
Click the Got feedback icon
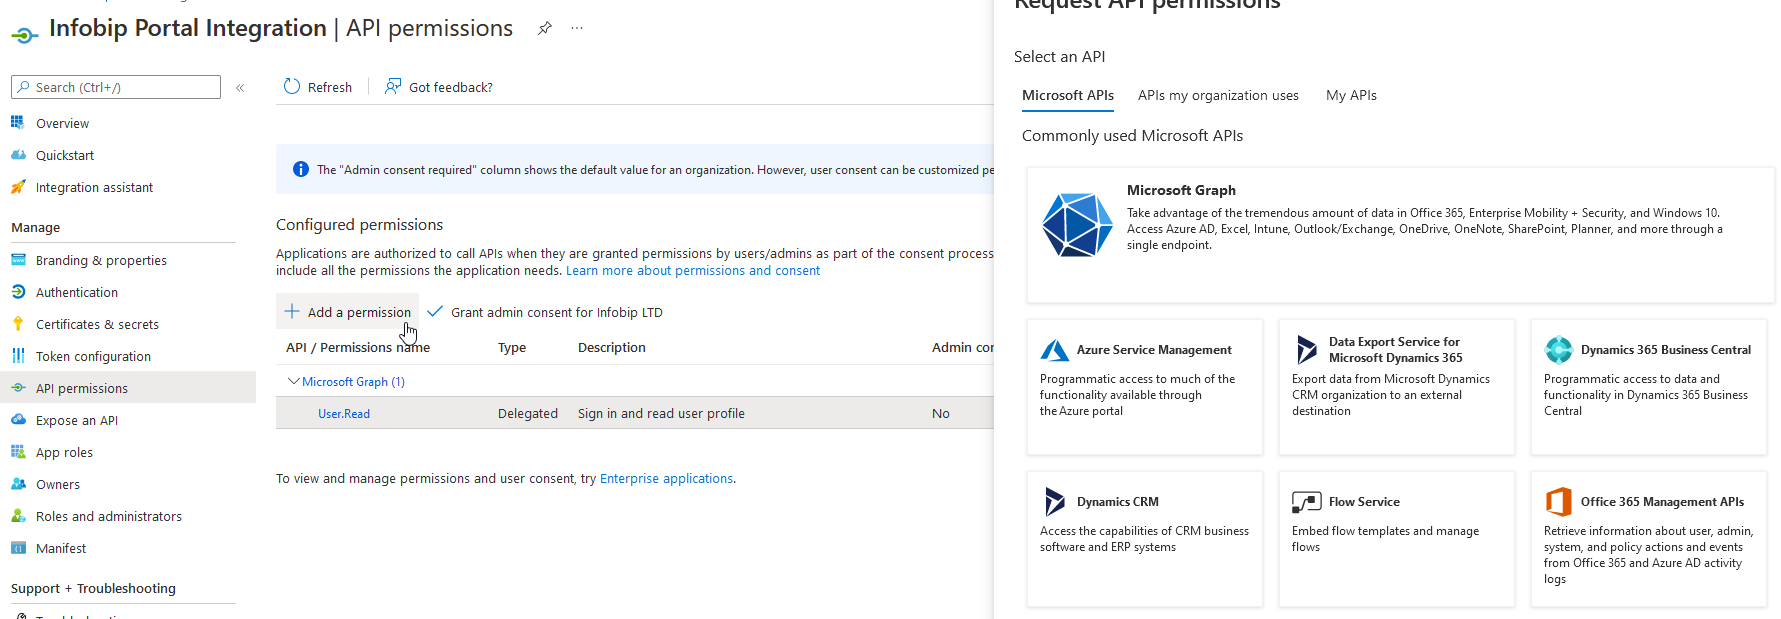[x=393, y=87]
